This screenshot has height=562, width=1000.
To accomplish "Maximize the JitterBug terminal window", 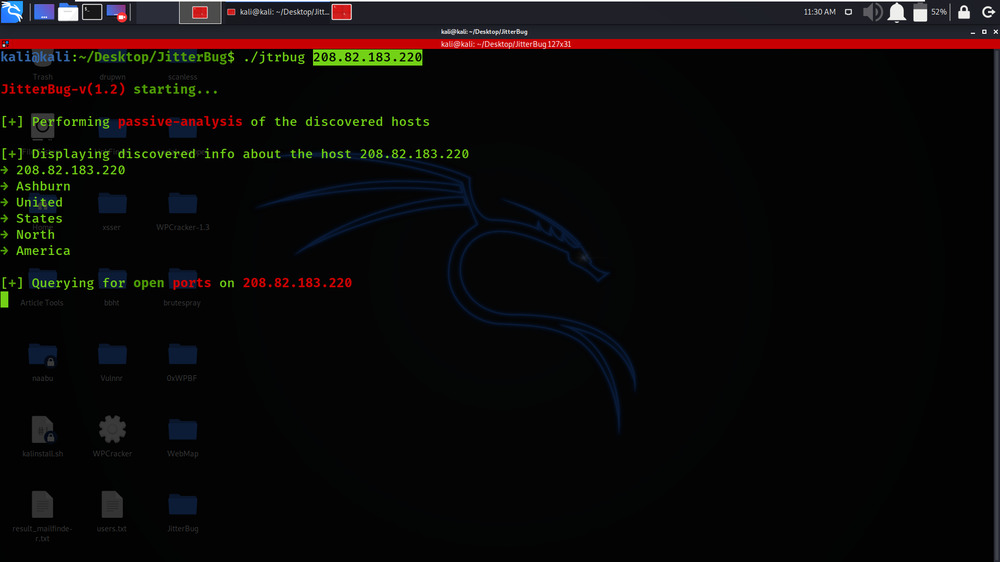I will click(984, 32).
